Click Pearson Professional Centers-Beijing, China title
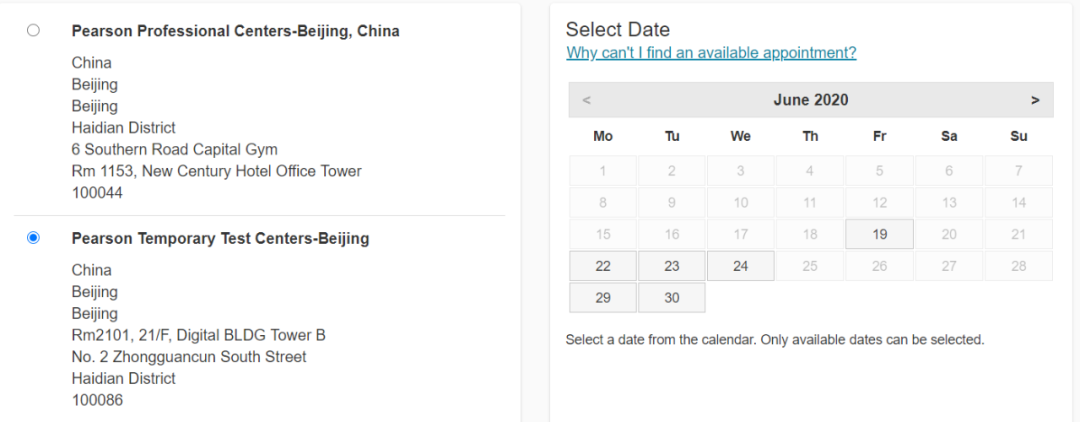 point(235,31)
